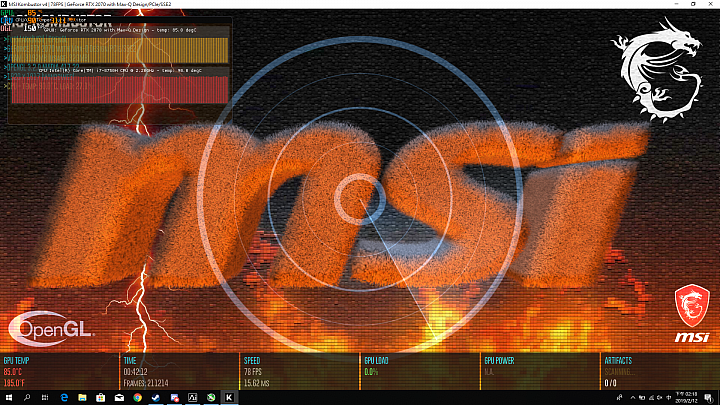Switch to the graph monitor app on the taskbar
The image size is (720, 405).
pyautogui.click(x=192, y=398)
